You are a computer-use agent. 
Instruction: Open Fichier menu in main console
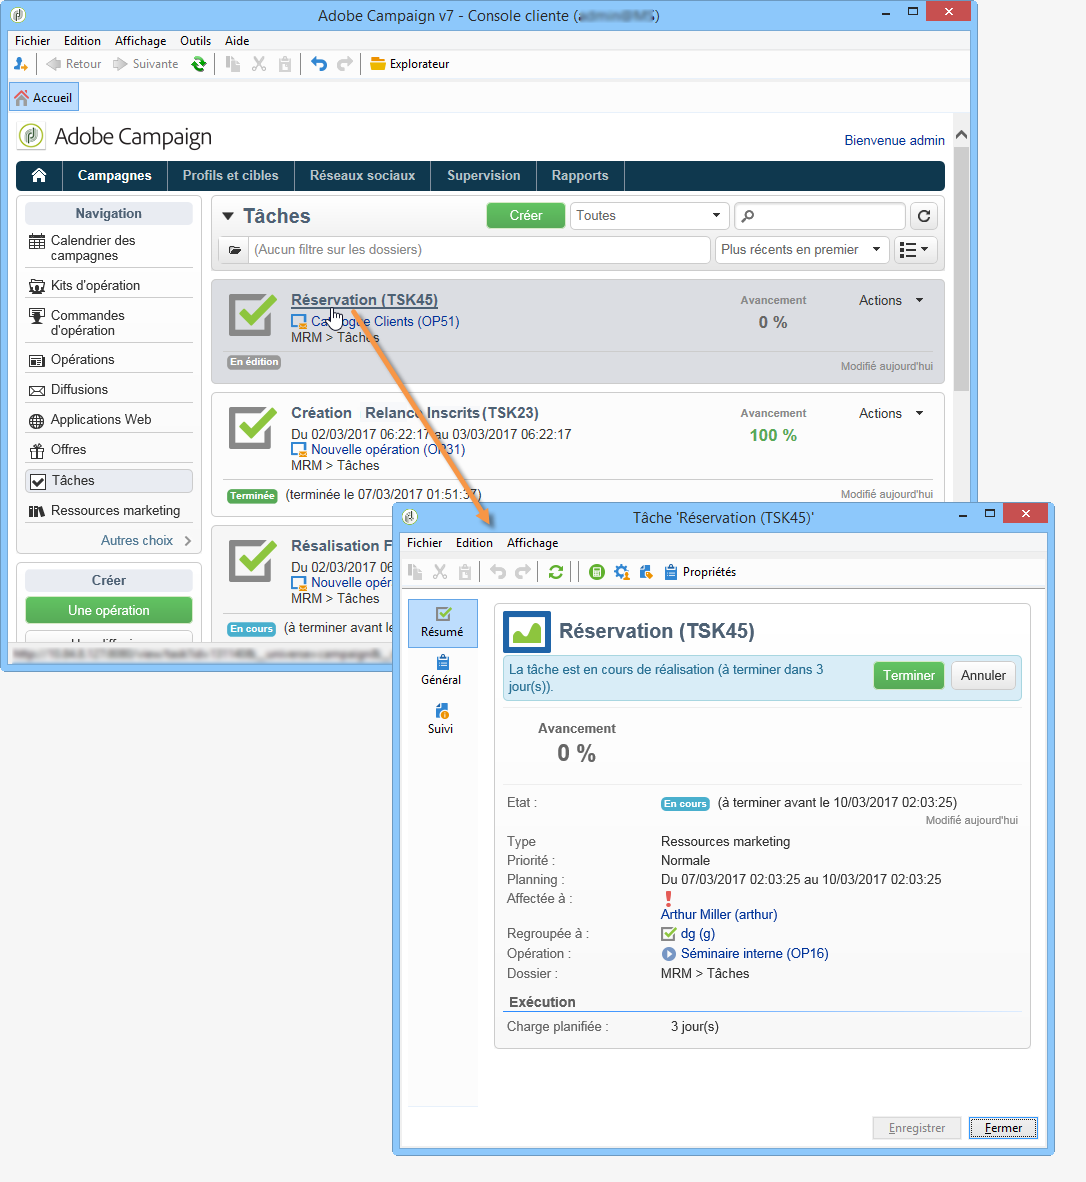(x=32, y=41)
